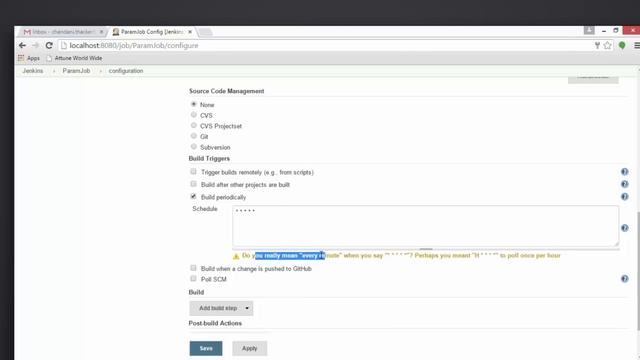This screenshot has height=360, width=640.
Task: Open help for Poll SCM
Action: click(624, 279)
